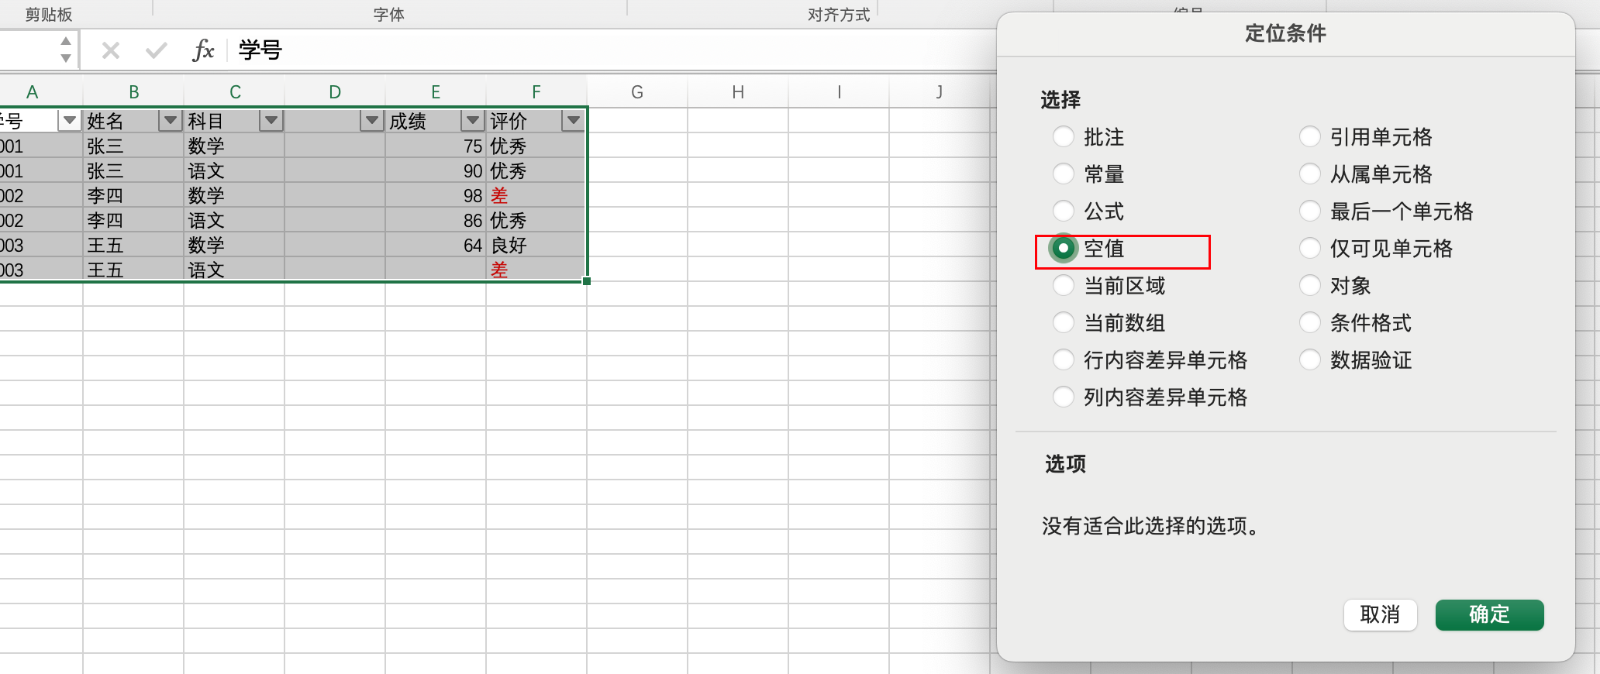Select the 数据验证 radio option

point(1310,360)
